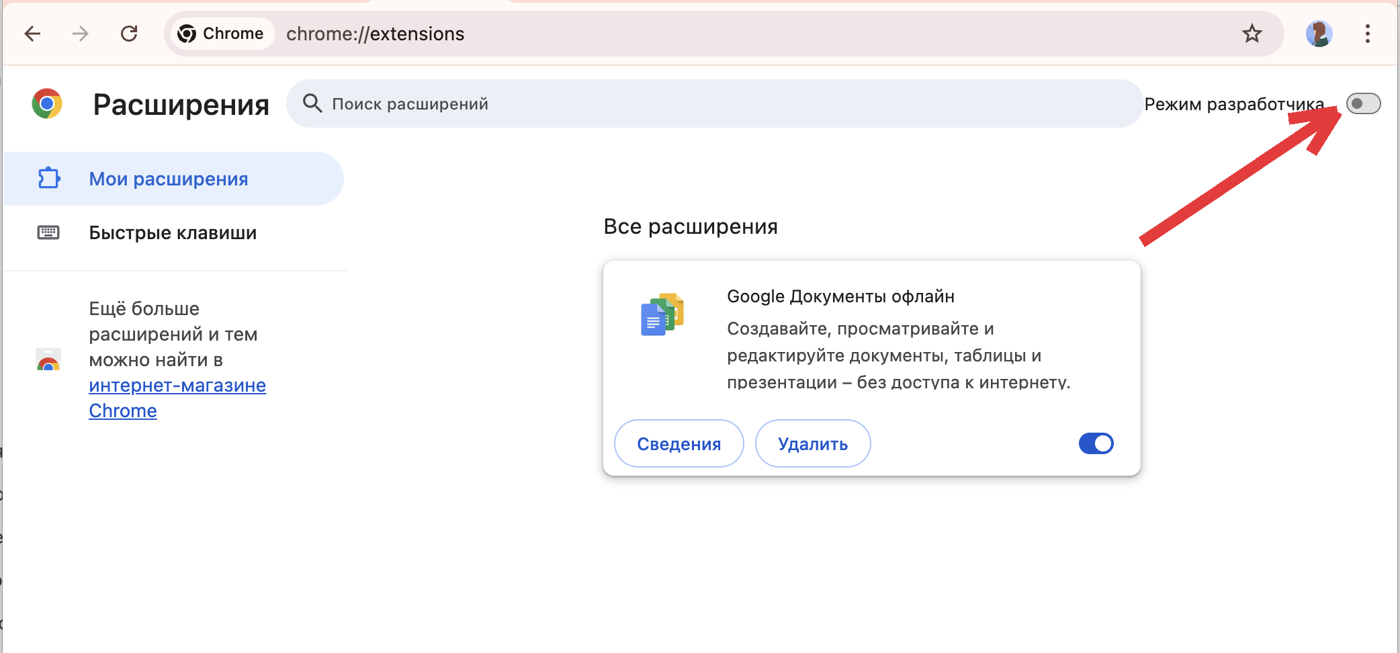
Task: Open Быстрые клавиши in the sidebar
Action: 172,233
